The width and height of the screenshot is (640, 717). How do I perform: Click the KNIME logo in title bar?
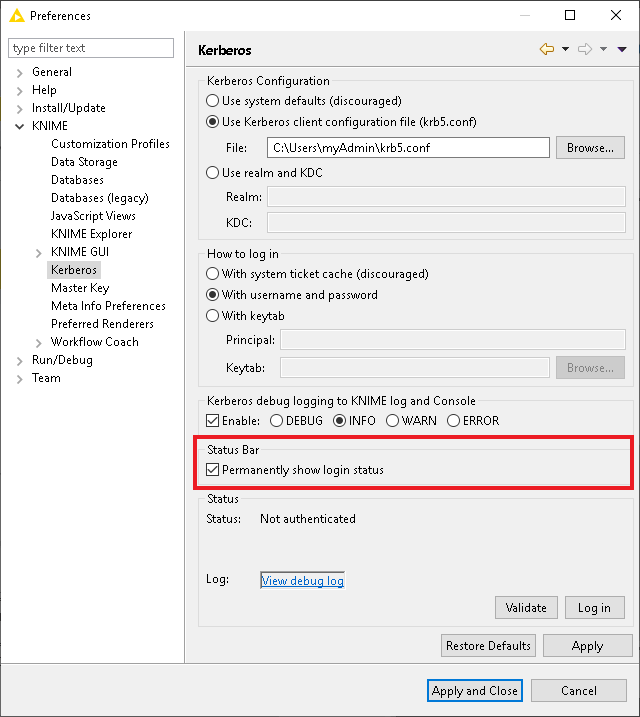16,16
